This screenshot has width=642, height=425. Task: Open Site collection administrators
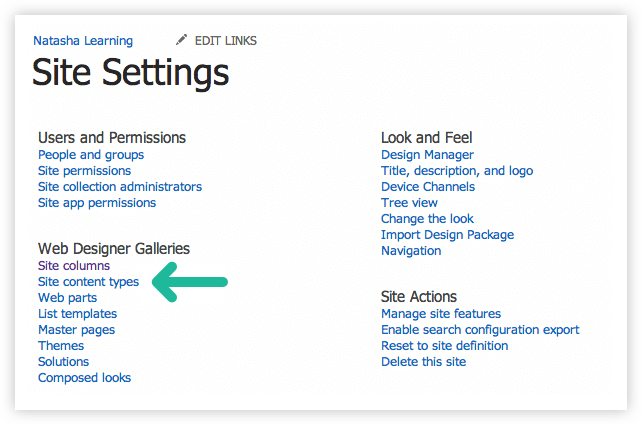pyautogui.click(x=120, y=187)
